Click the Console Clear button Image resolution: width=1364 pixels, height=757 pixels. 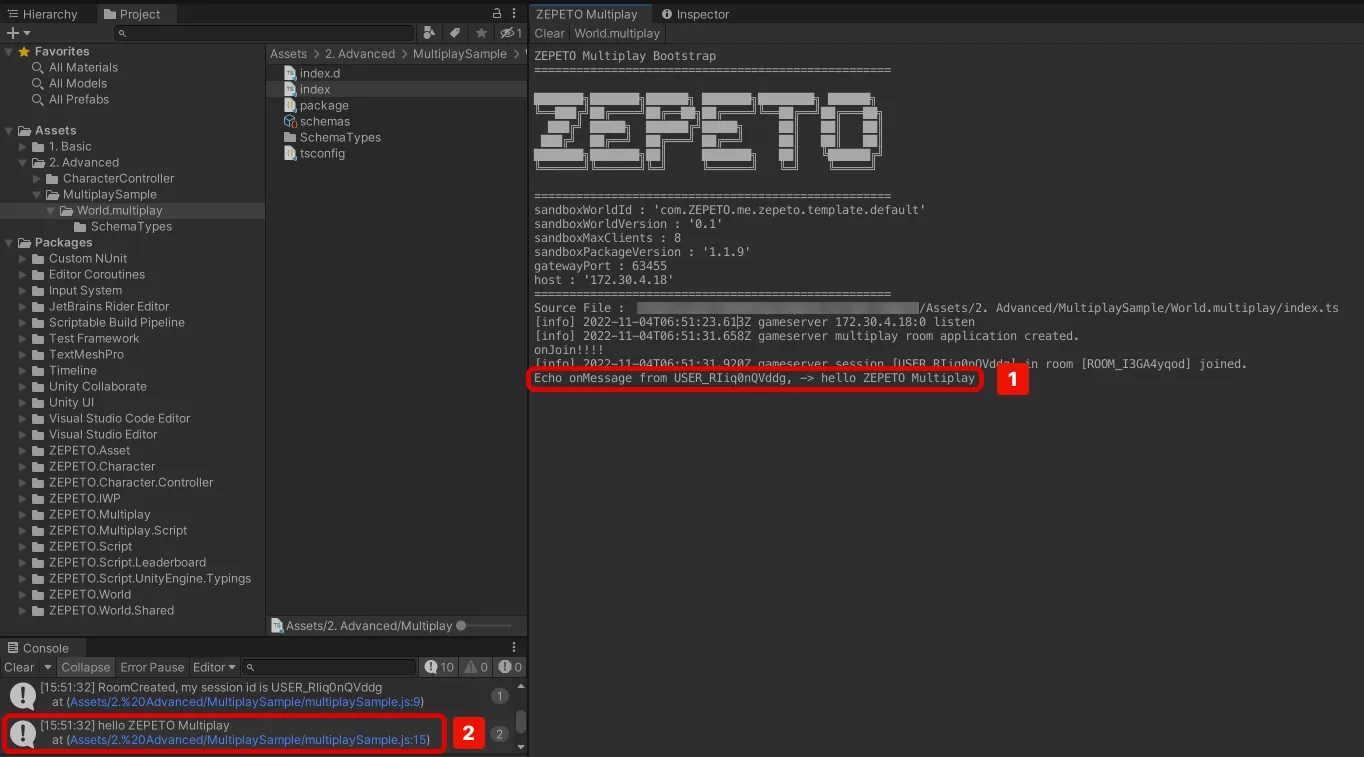pos(19,667)
